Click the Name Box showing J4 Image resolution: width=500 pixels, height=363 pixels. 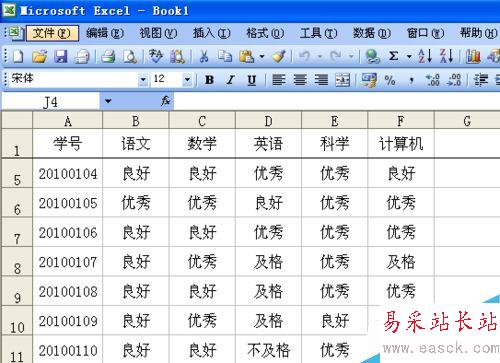click(x=51, y=101)
